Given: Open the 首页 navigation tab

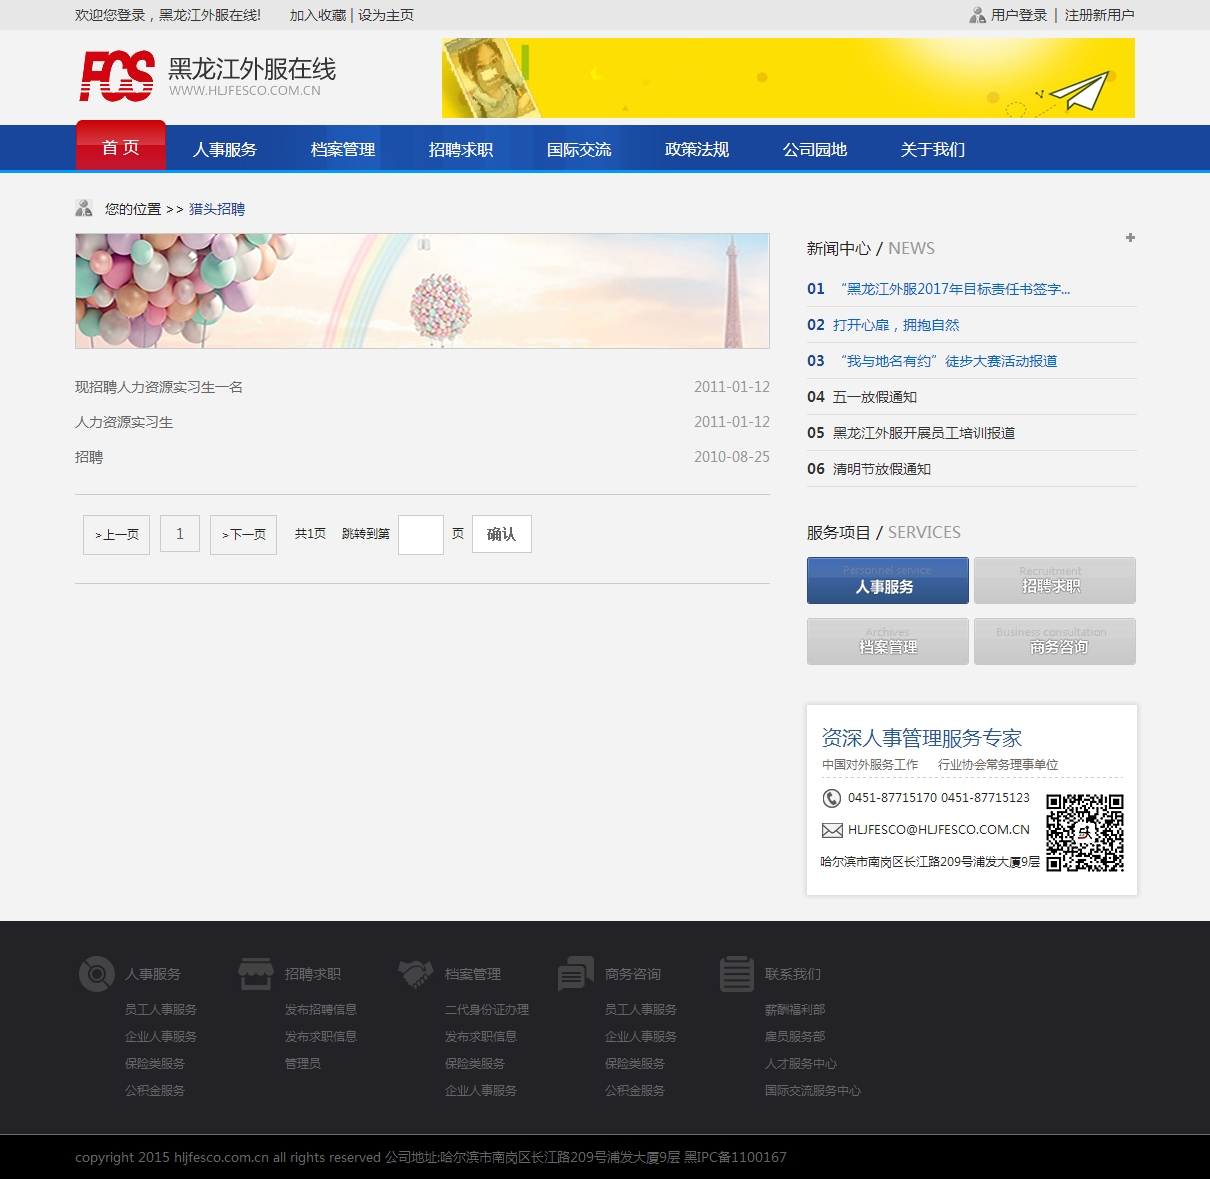Looking at the screenshot, I should click(x=121, y=148).
